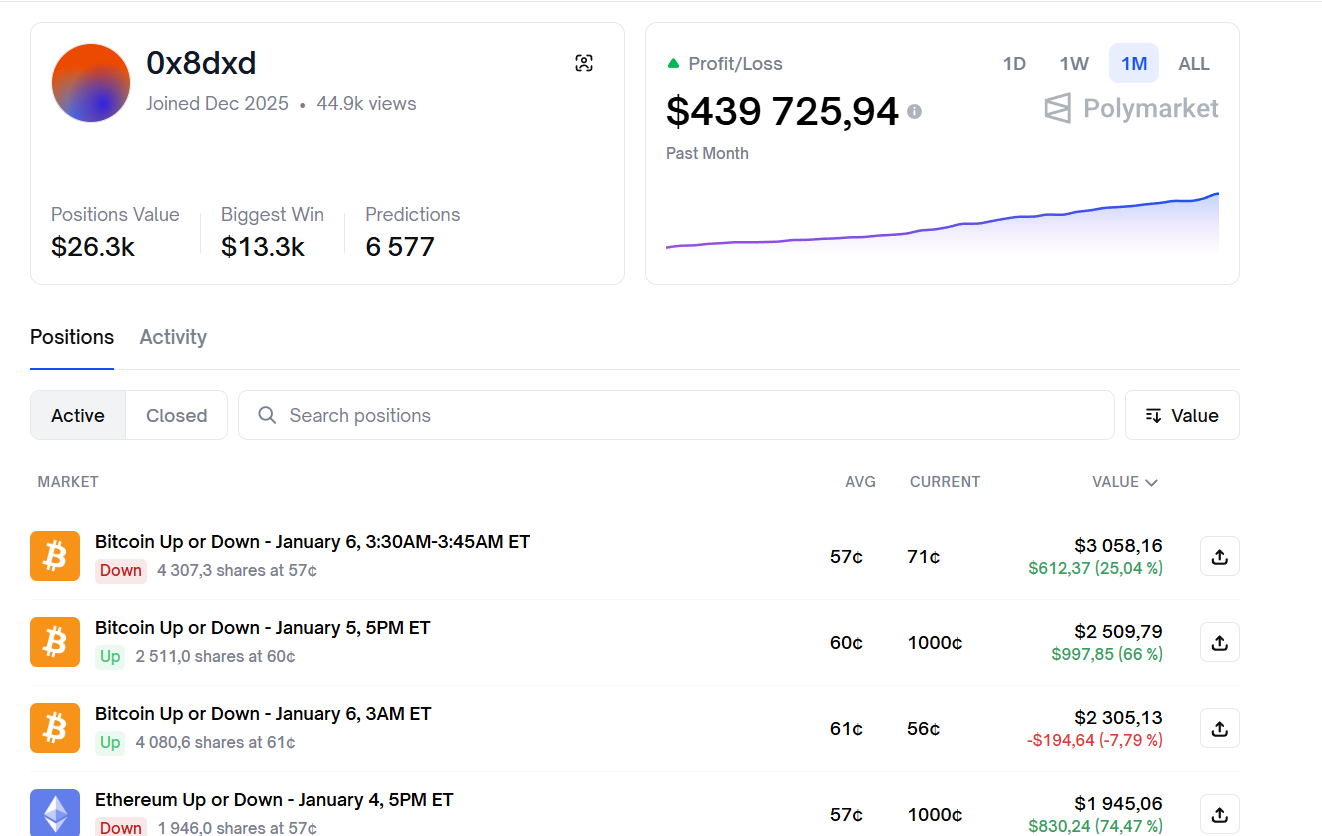
Task: Click the Bitcoin logo for the 3:30AM-3:45AM market
Action: click(x=55, y=556)
